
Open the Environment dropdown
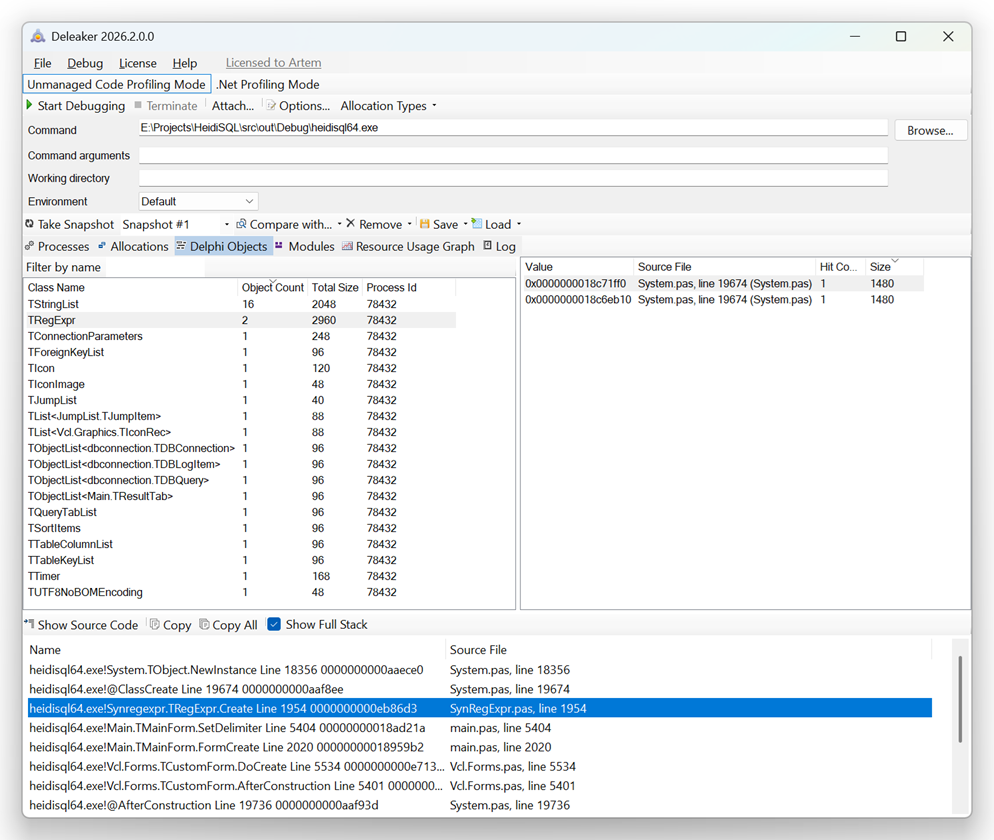pos(198,202)
